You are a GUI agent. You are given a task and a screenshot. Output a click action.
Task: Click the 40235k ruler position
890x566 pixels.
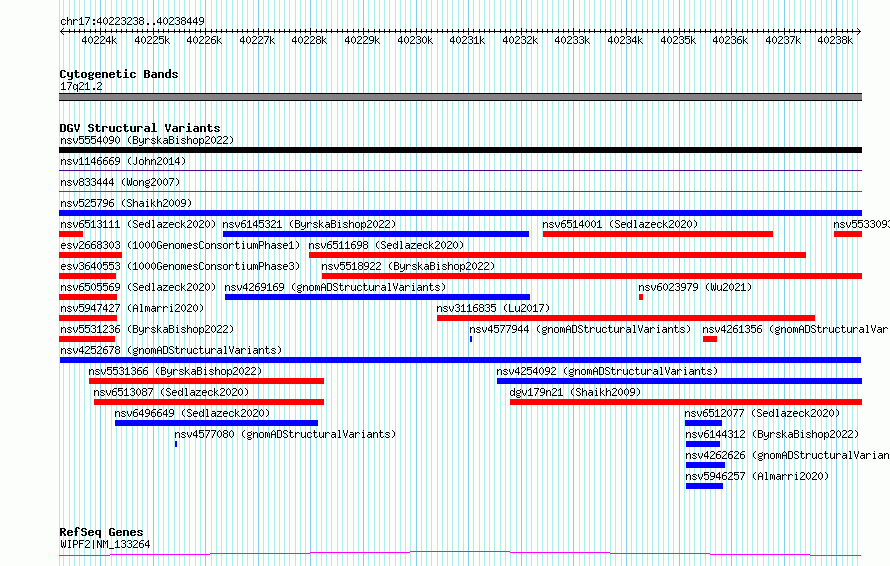point(678,40)
